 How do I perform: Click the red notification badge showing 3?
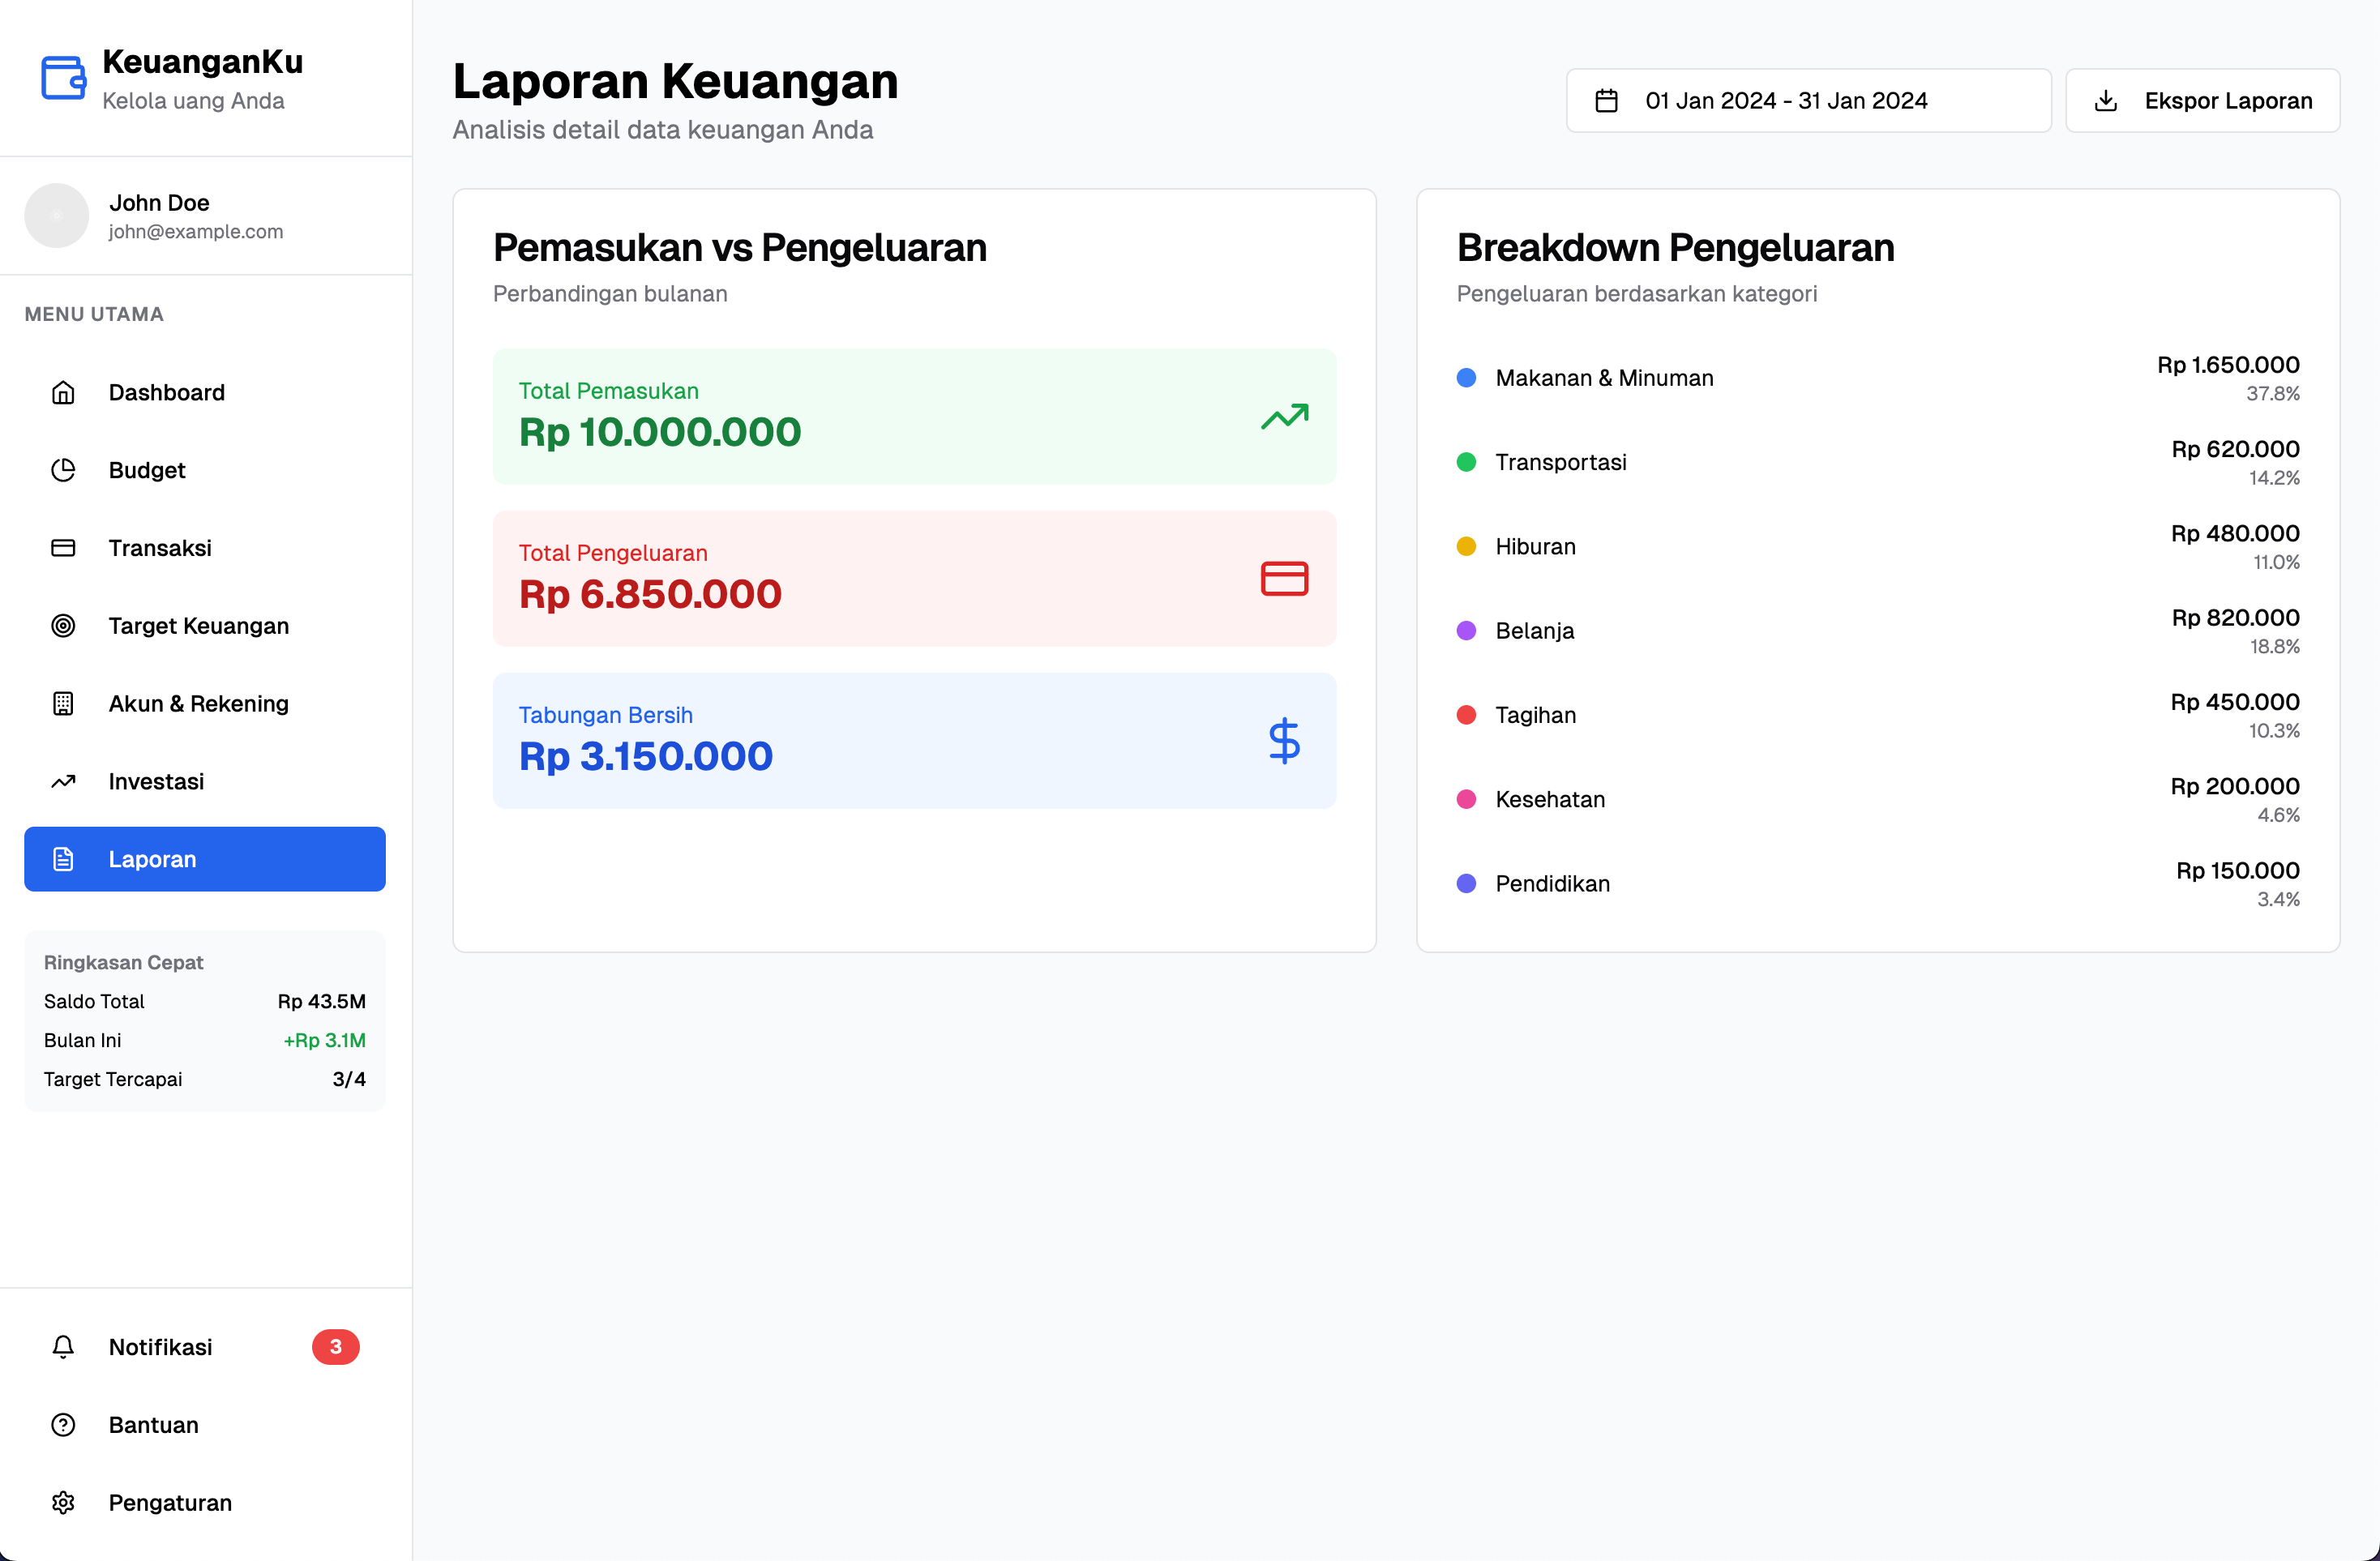tap(336, 1347)
